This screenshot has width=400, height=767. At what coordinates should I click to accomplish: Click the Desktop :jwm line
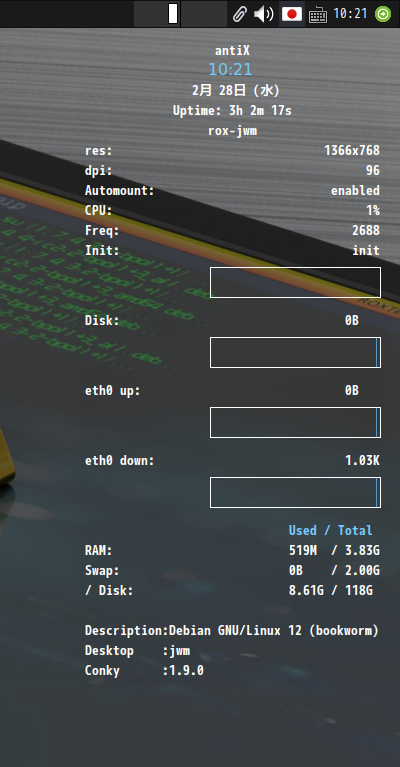pyautogui.click(x=137, y=651)
